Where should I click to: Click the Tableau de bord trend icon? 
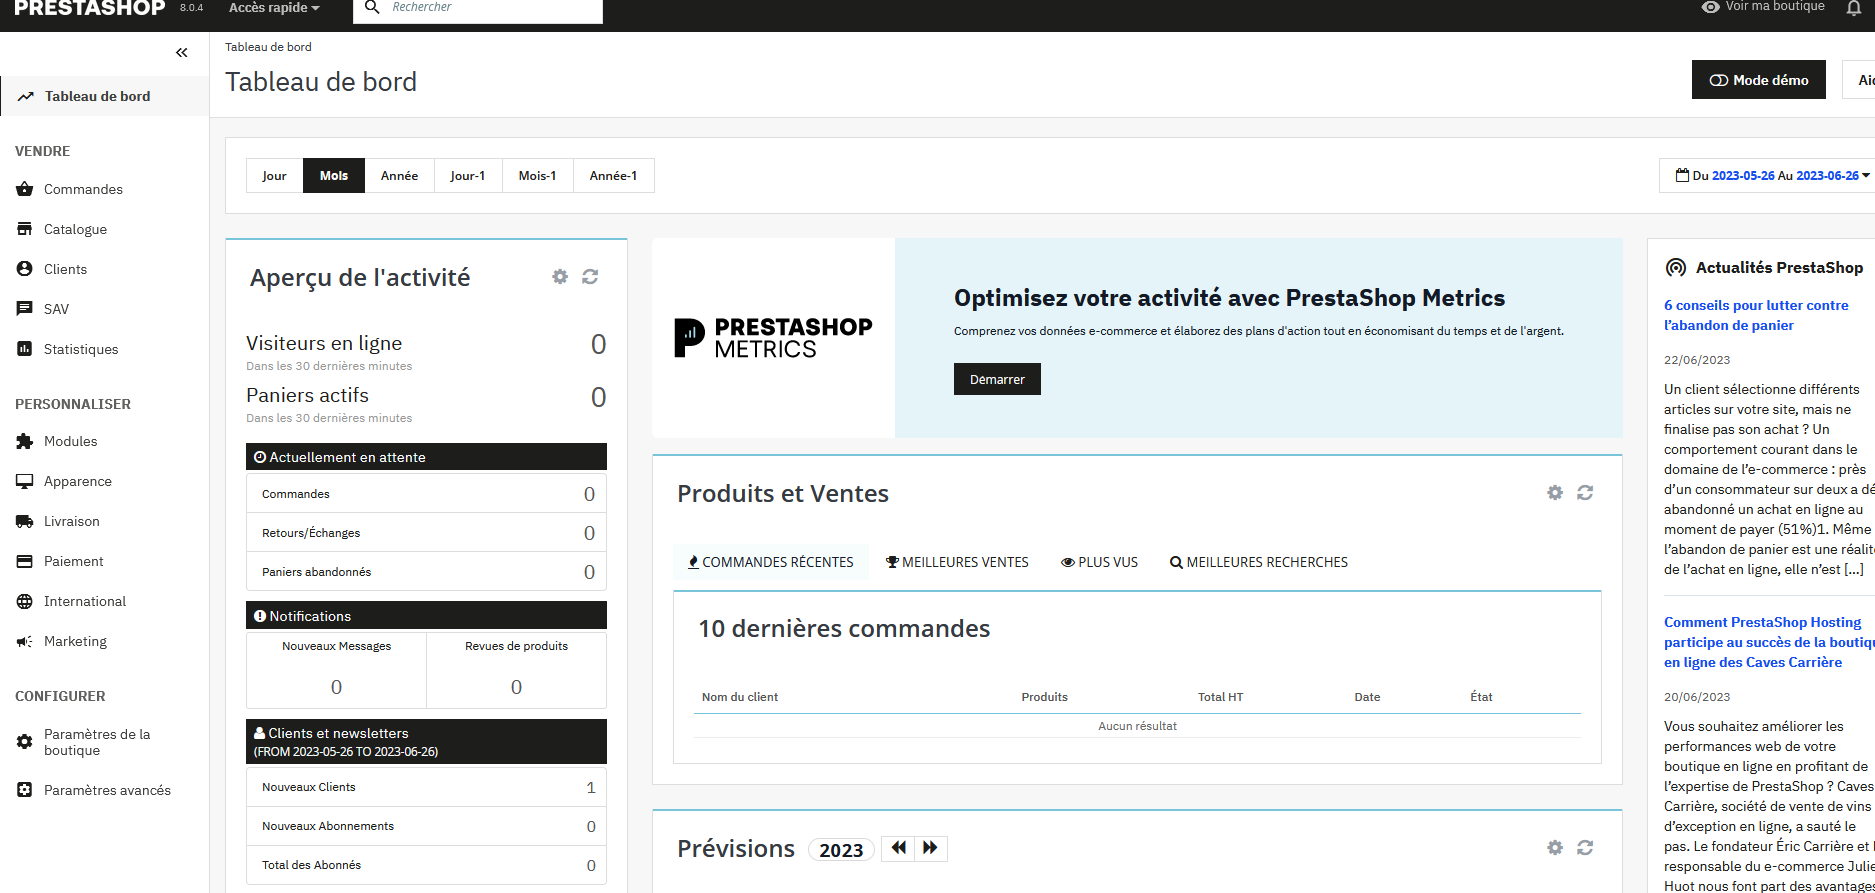coord(25,96)
